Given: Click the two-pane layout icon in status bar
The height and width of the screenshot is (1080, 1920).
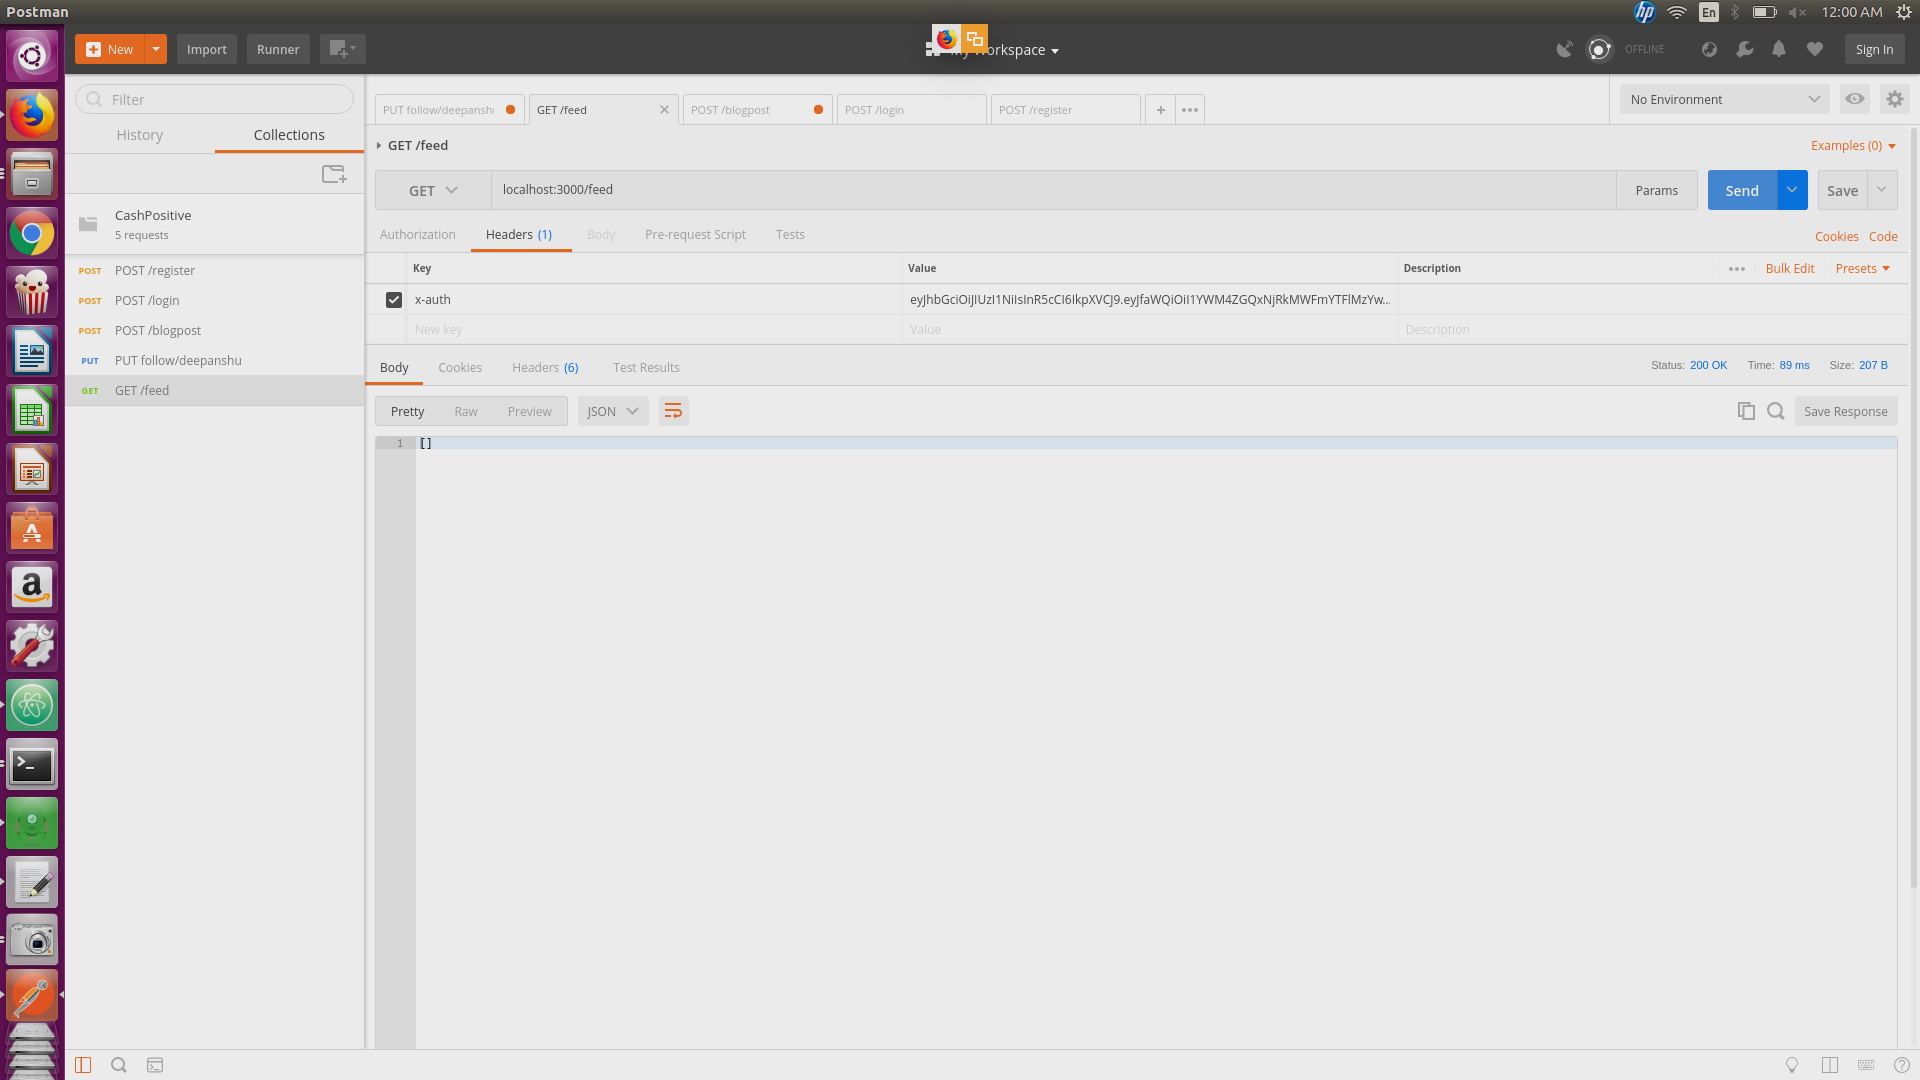Looking at the screenshot, I should point(1829,1065).
